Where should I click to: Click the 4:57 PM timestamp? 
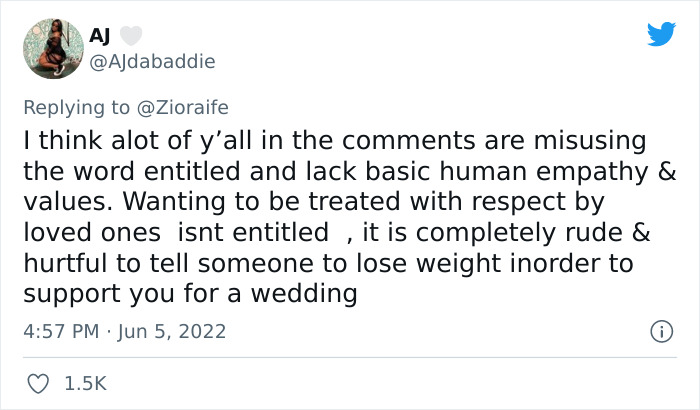click(59, 330)
